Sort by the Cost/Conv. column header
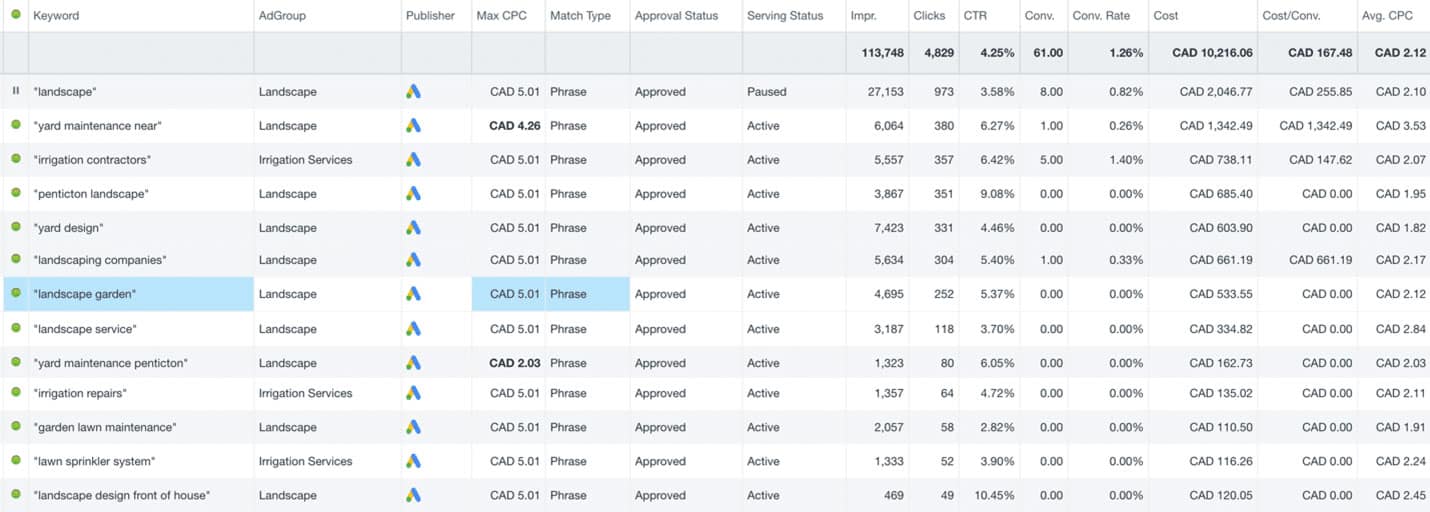Image resolution: width=1430 pixels, height=512 pixels. [x=1291, y=16]
